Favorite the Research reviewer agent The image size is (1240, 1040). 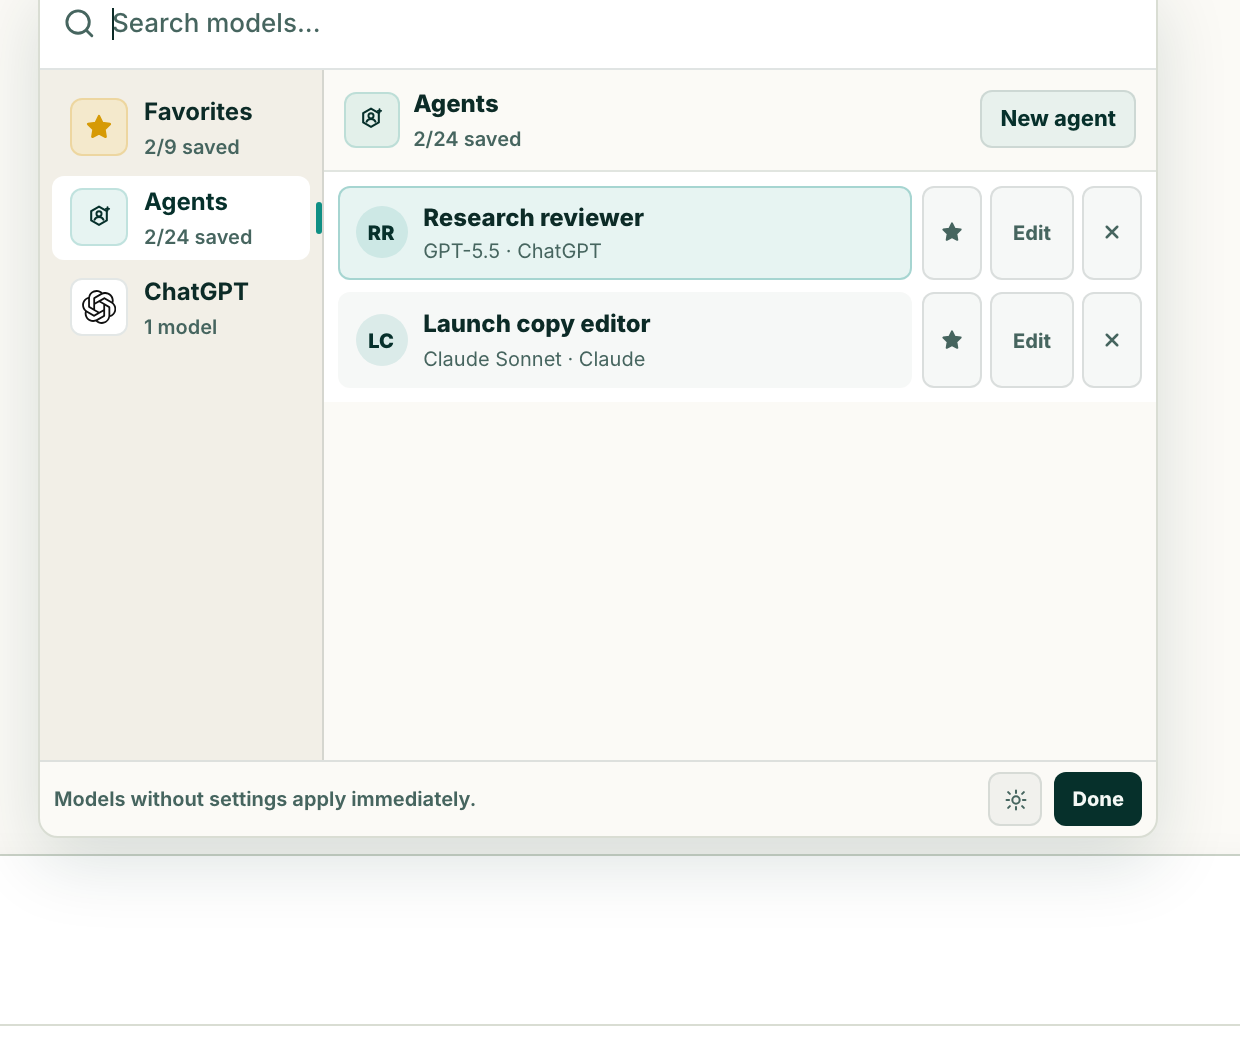(x=952, y=233)
